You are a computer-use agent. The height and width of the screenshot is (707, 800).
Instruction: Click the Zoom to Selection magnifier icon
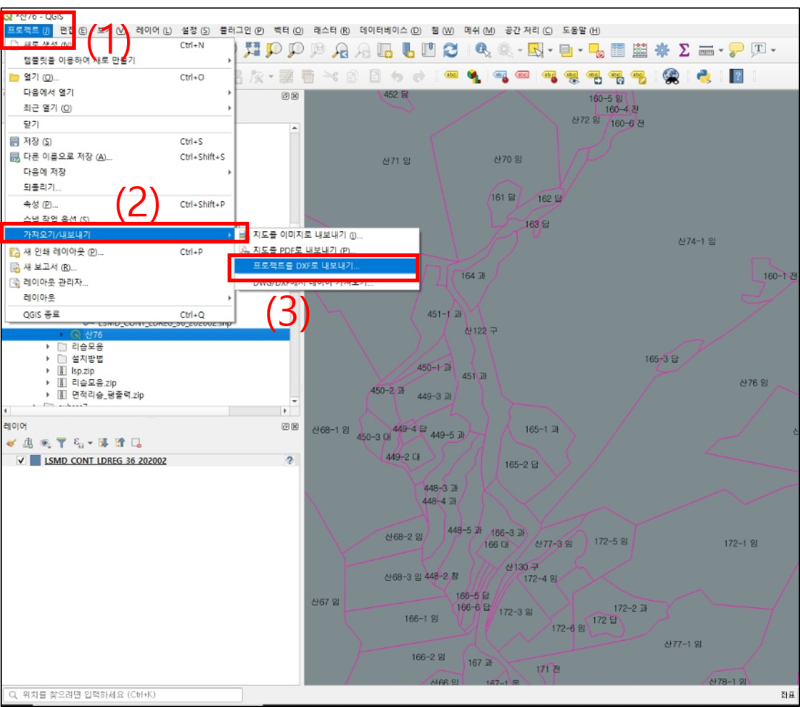274,49
